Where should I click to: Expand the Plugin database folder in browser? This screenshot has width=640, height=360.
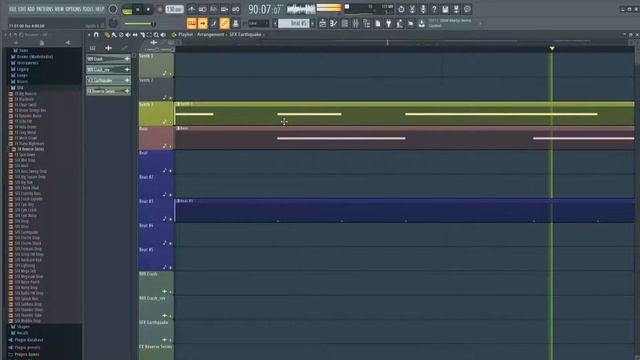tap(26, 340)
